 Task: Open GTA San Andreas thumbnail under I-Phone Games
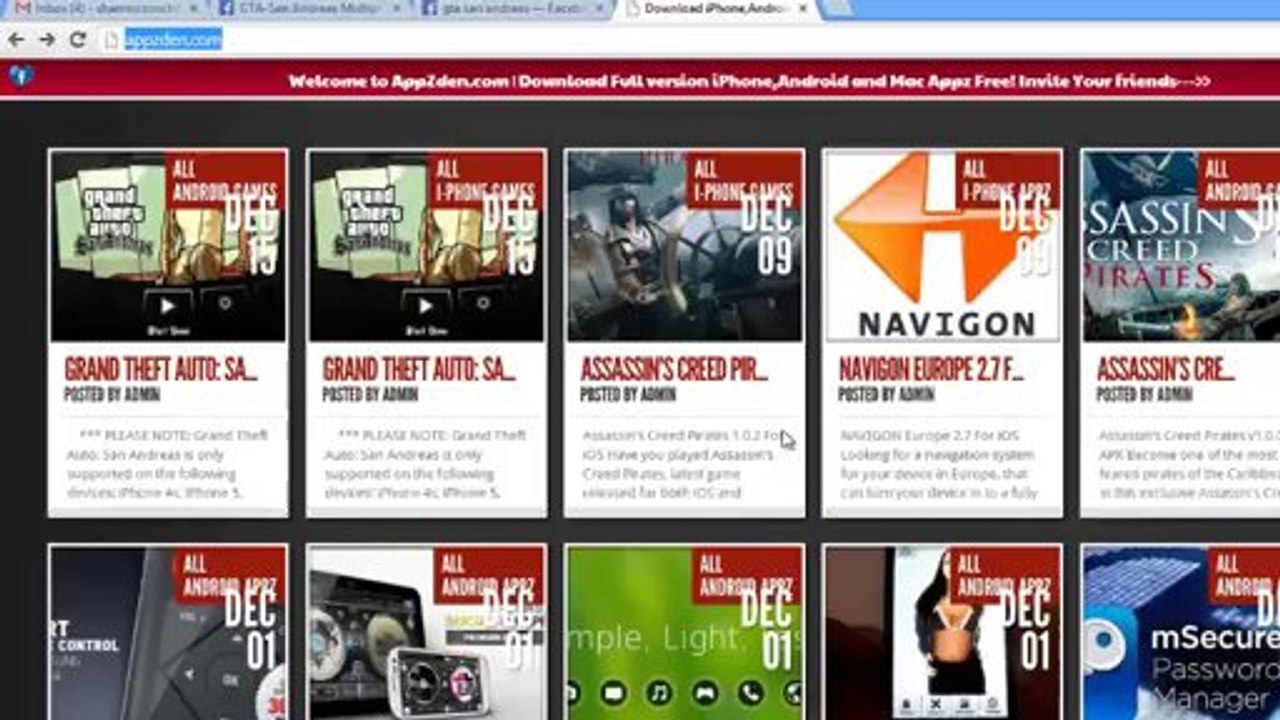(x=426, y=246)
